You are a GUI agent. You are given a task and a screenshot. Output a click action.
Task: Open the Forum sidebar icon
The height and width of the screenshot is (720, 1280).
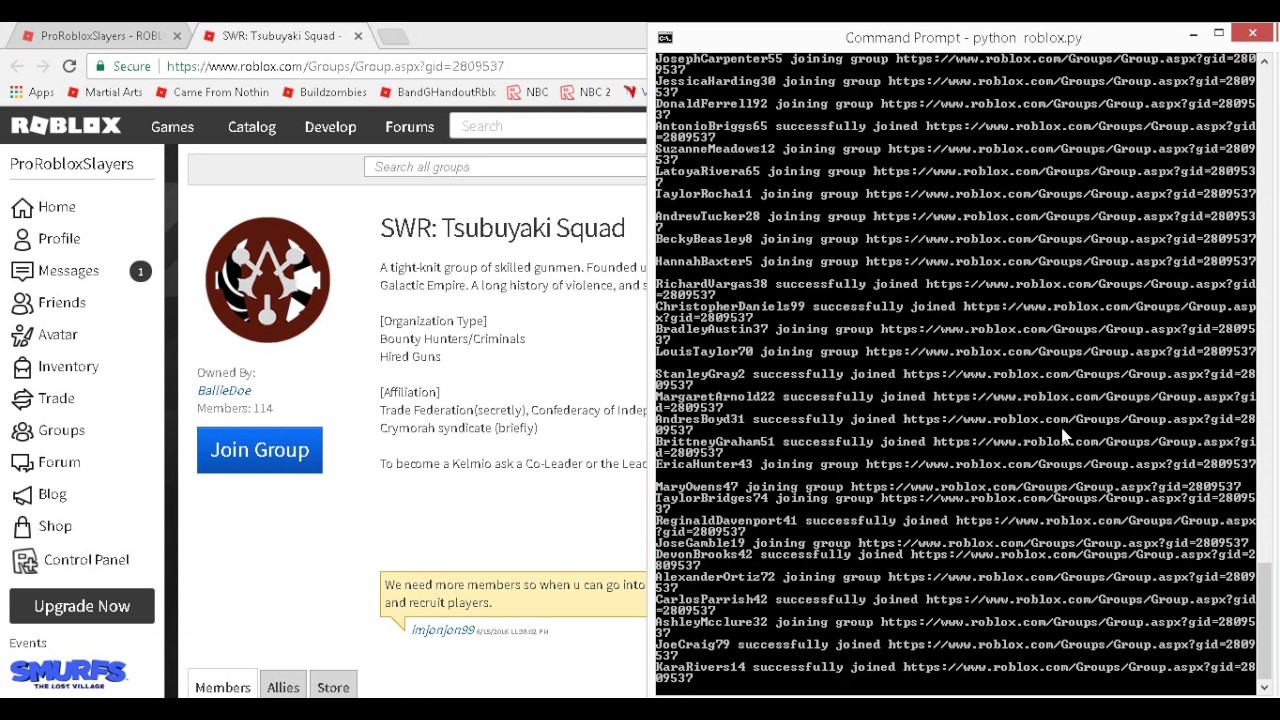coord(22,462)
